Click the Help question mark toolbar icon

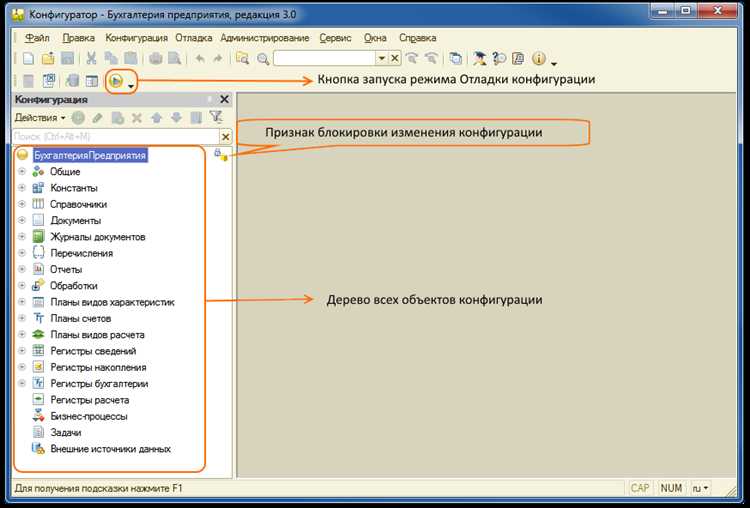[x=497, y=59]
